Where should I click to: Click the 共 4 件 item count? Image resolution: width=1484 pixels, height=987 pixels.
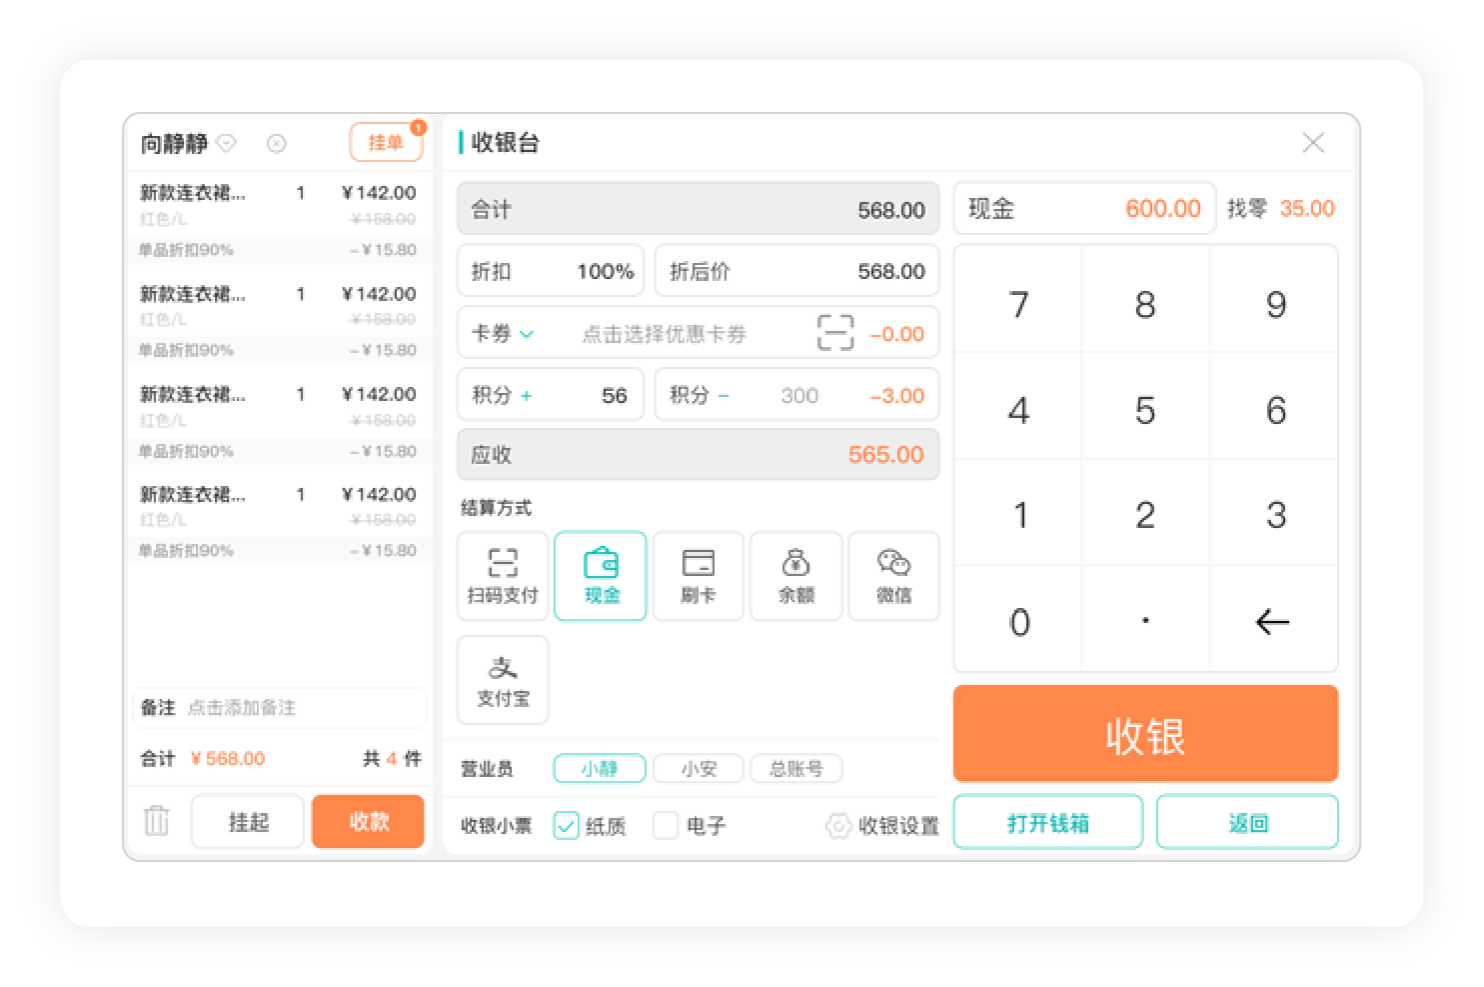(392, 758)
